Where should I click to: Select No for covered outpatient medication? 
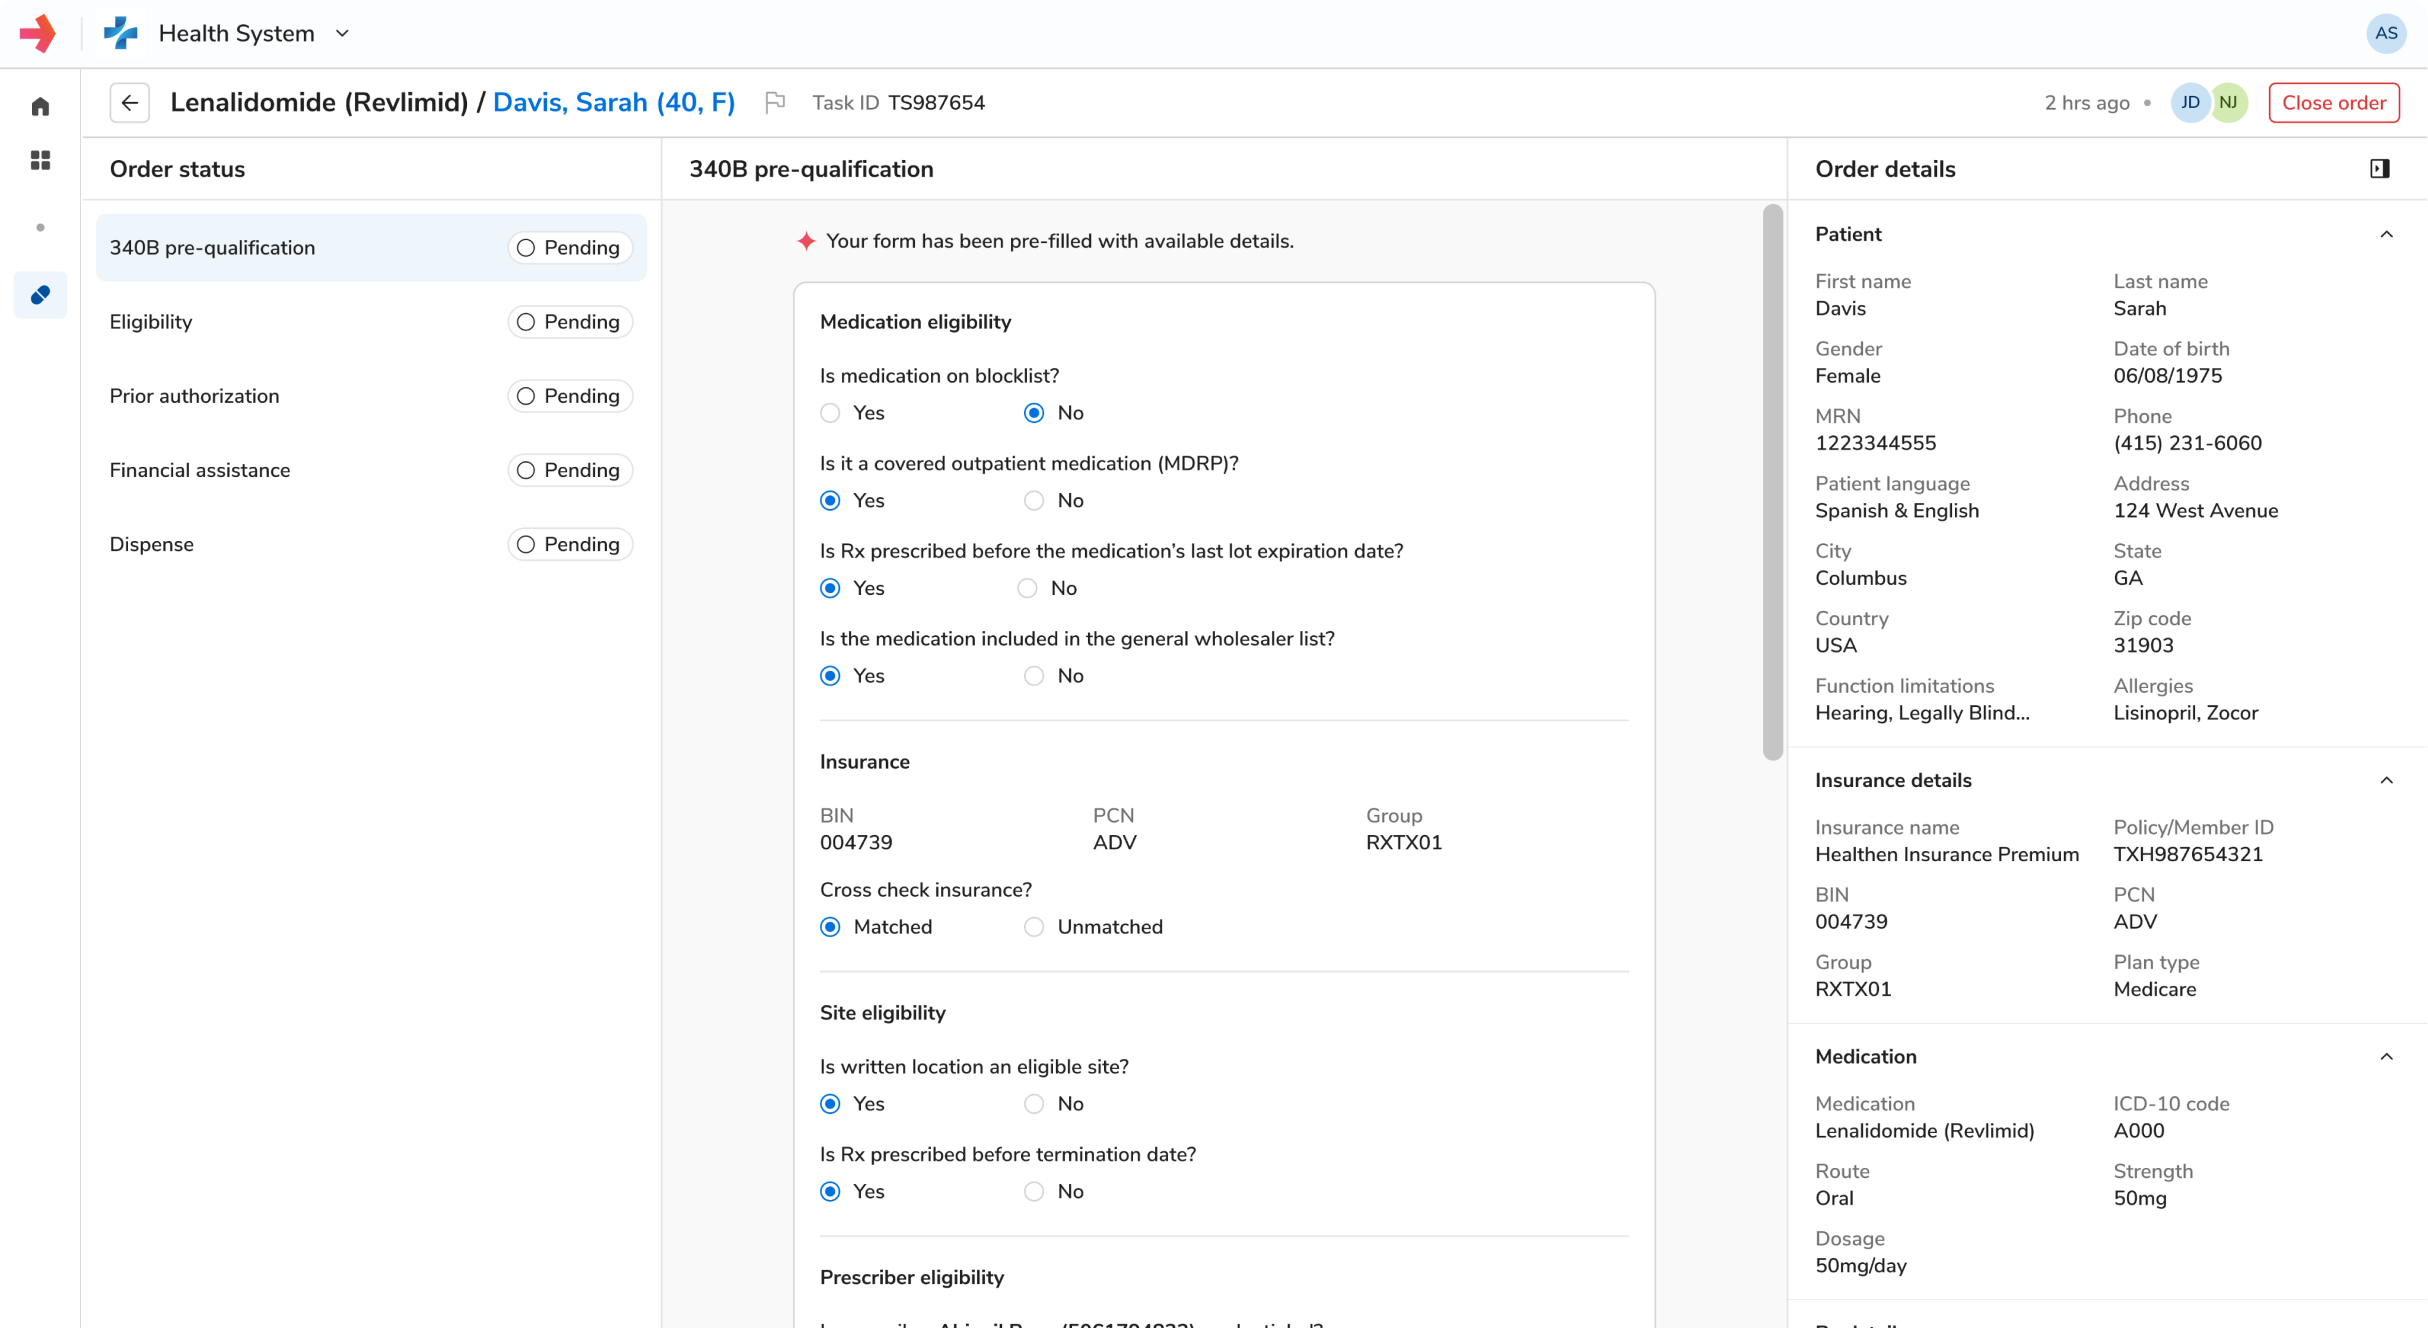(x=1034, y=500)
